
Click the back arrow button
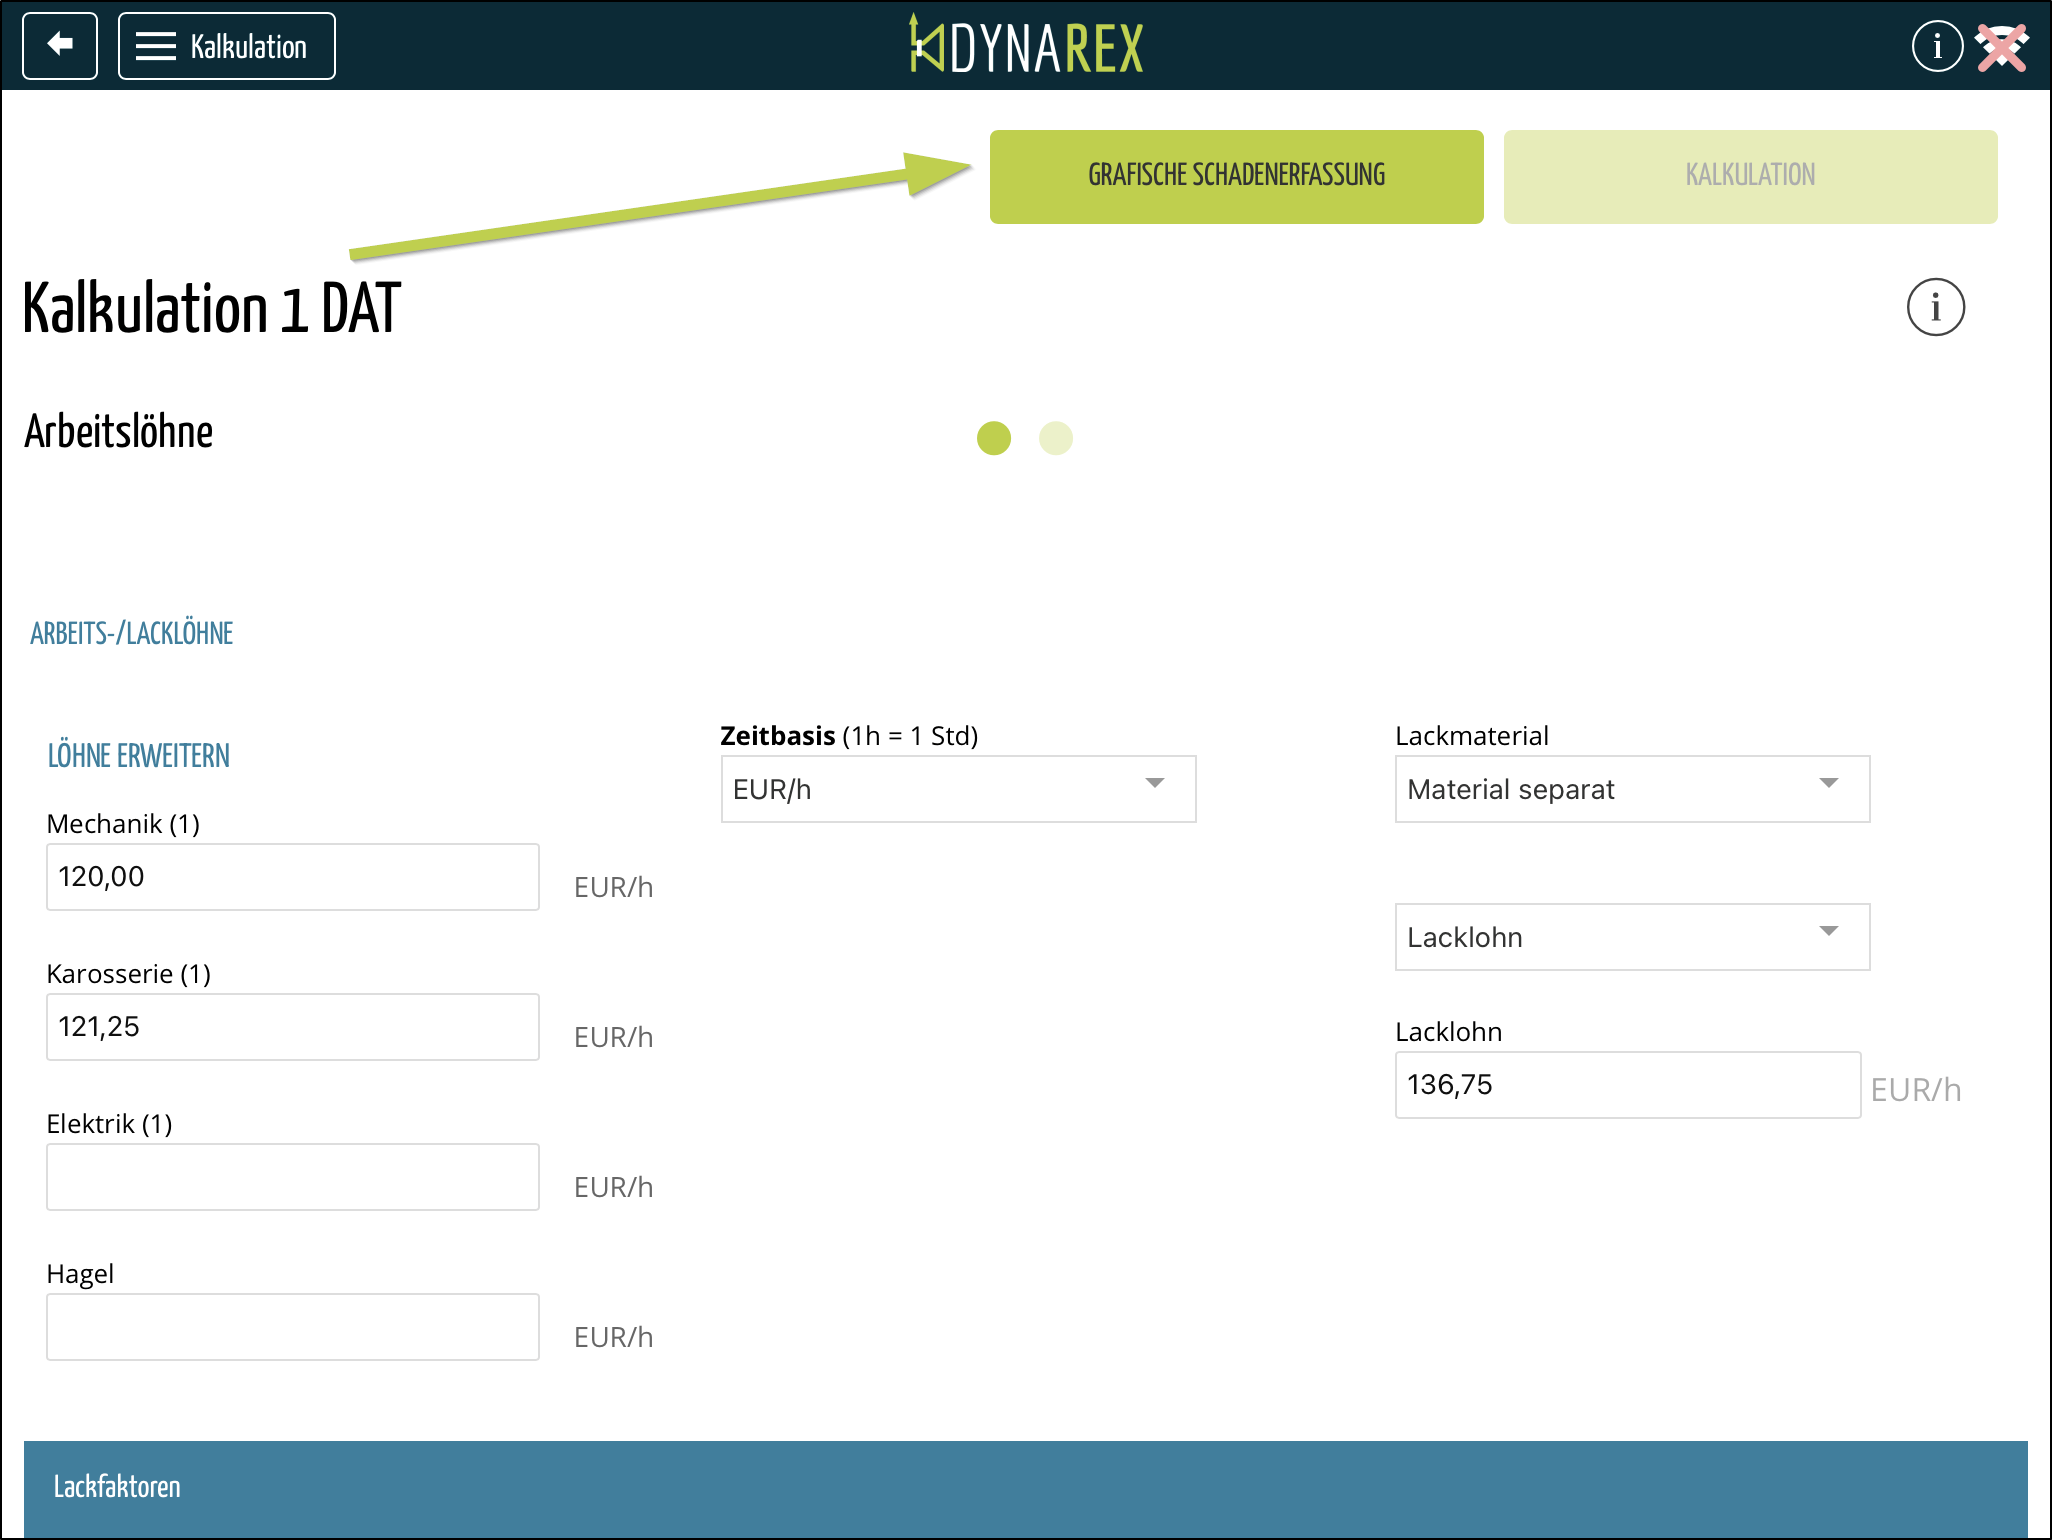point(60,46)
